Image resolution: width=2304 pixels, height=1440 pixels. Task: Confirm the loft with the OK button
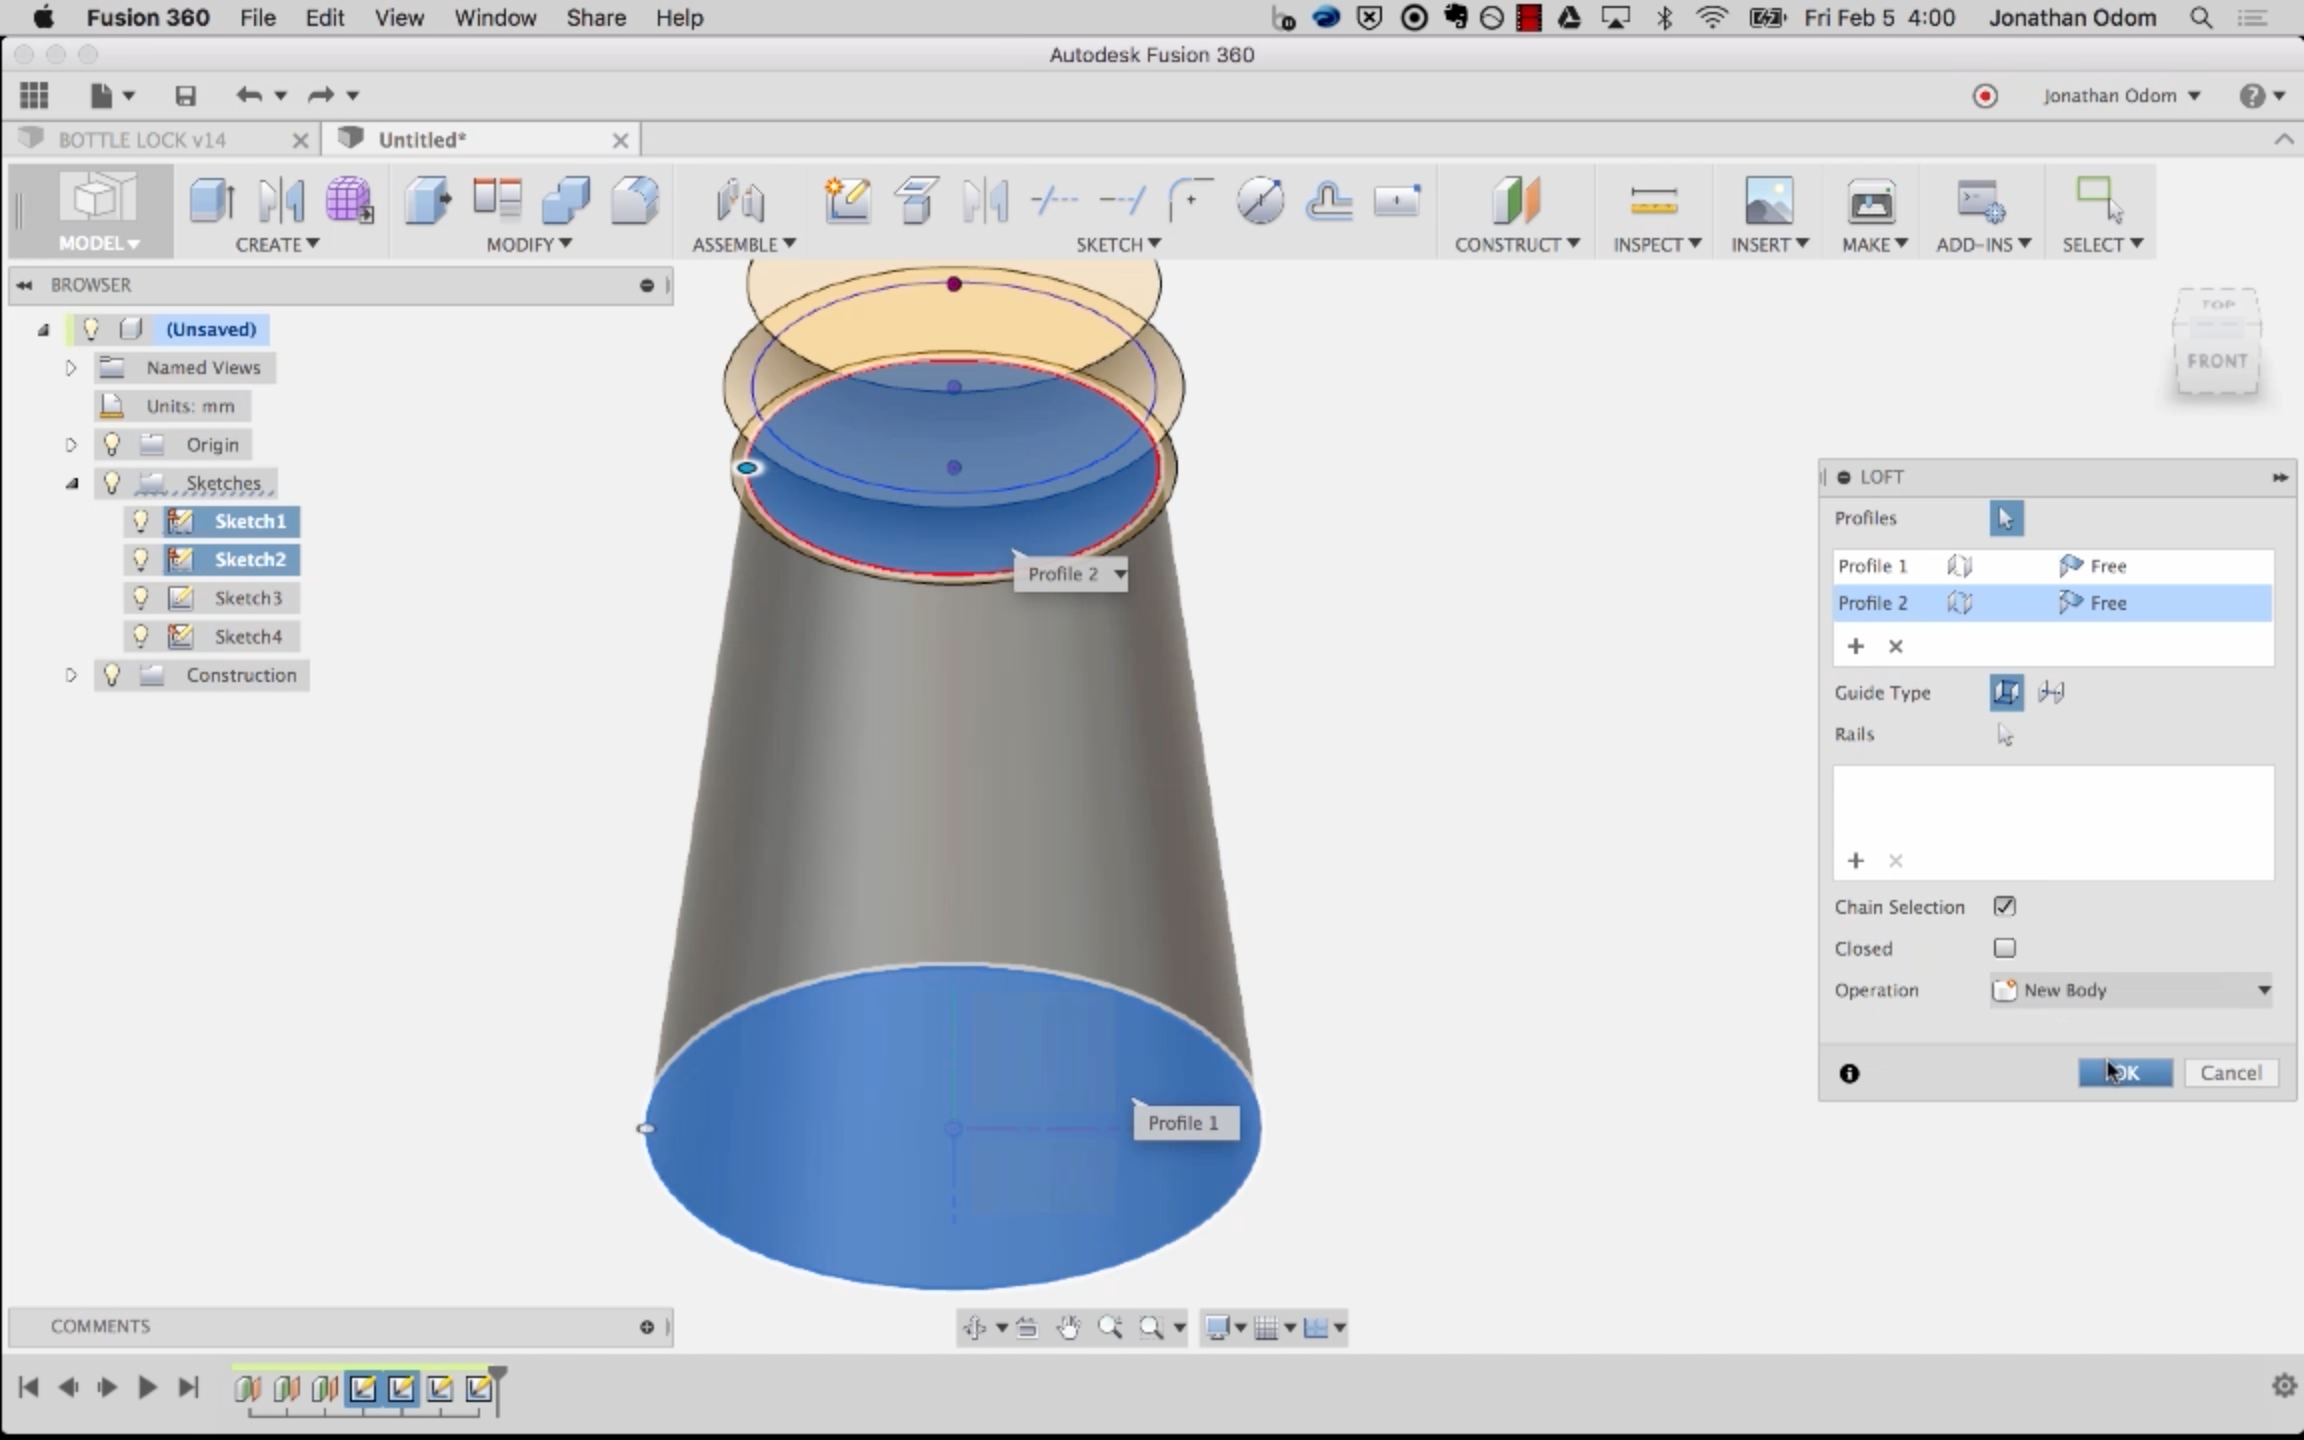click(x=2125, y=1073)
